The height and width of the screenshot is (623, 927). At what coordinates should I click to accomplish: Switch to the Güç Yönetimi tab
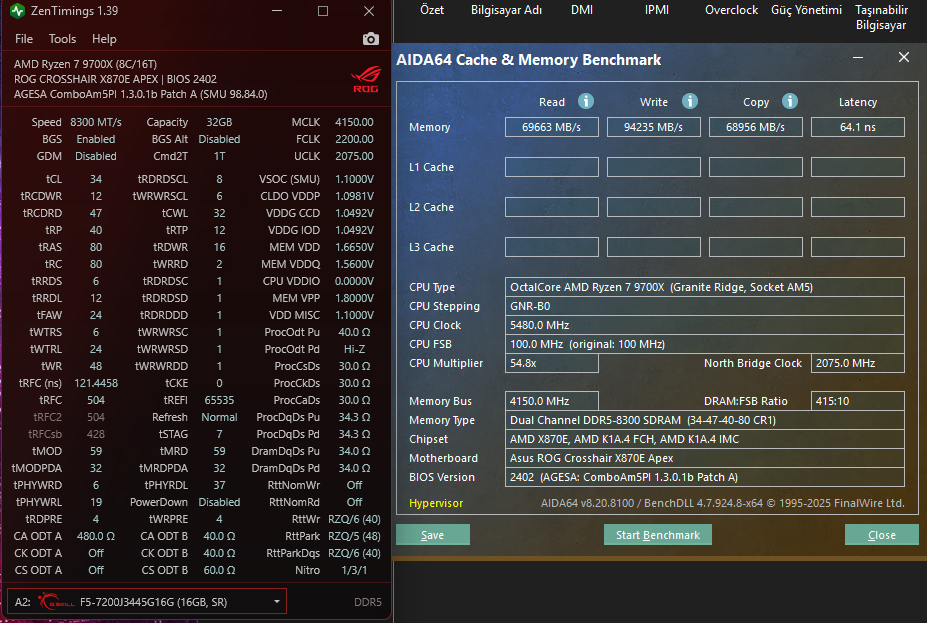coord(806,10)
